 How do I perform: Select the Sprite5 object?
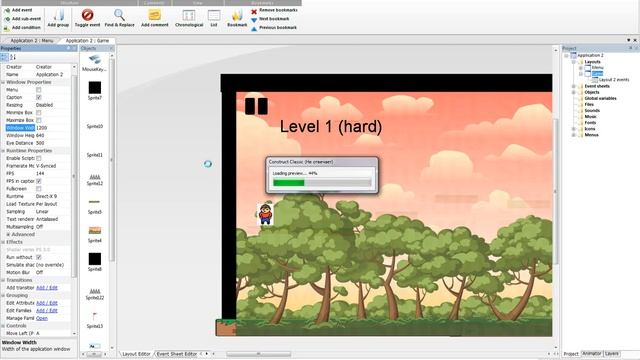[x=95, y=206]
